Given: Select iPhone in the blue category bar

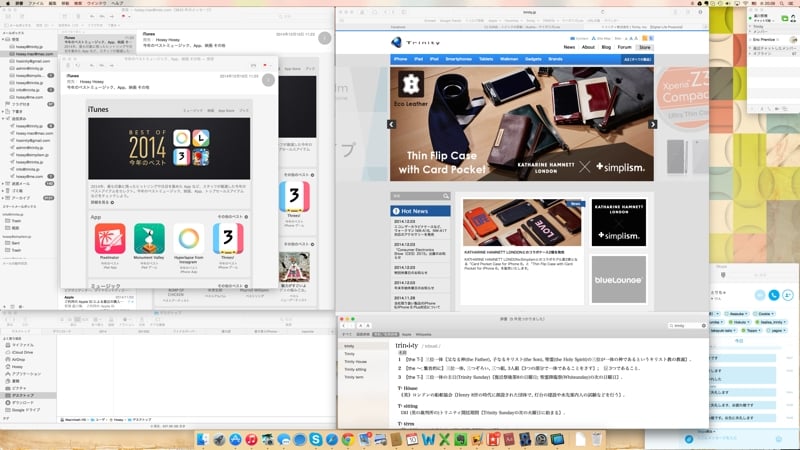Looking at the screenshot, I should pyautogui.click(x=400, y=59).
